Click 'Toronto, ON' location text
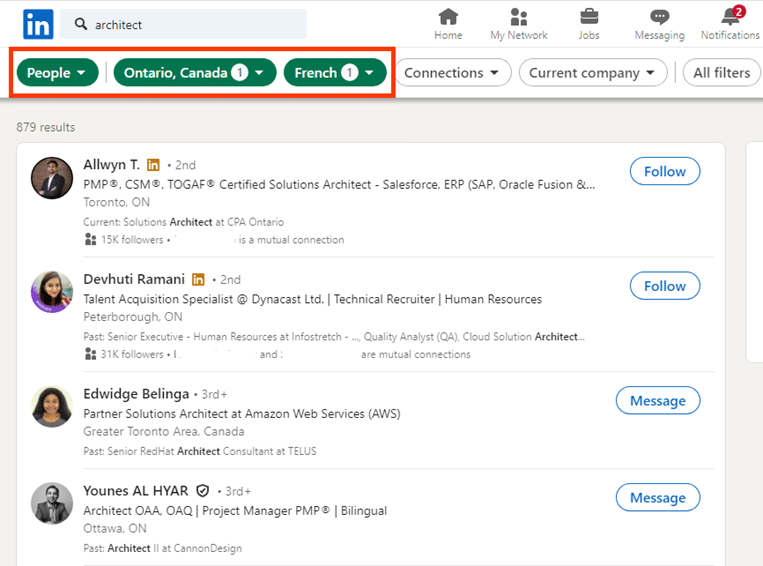This screenshot has width=763, height=566. pos(116,202)
